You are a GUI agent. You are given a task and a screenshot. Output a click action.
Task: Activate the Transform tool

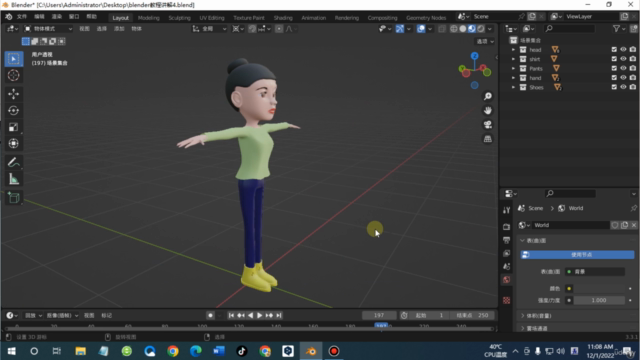point(13,144)
